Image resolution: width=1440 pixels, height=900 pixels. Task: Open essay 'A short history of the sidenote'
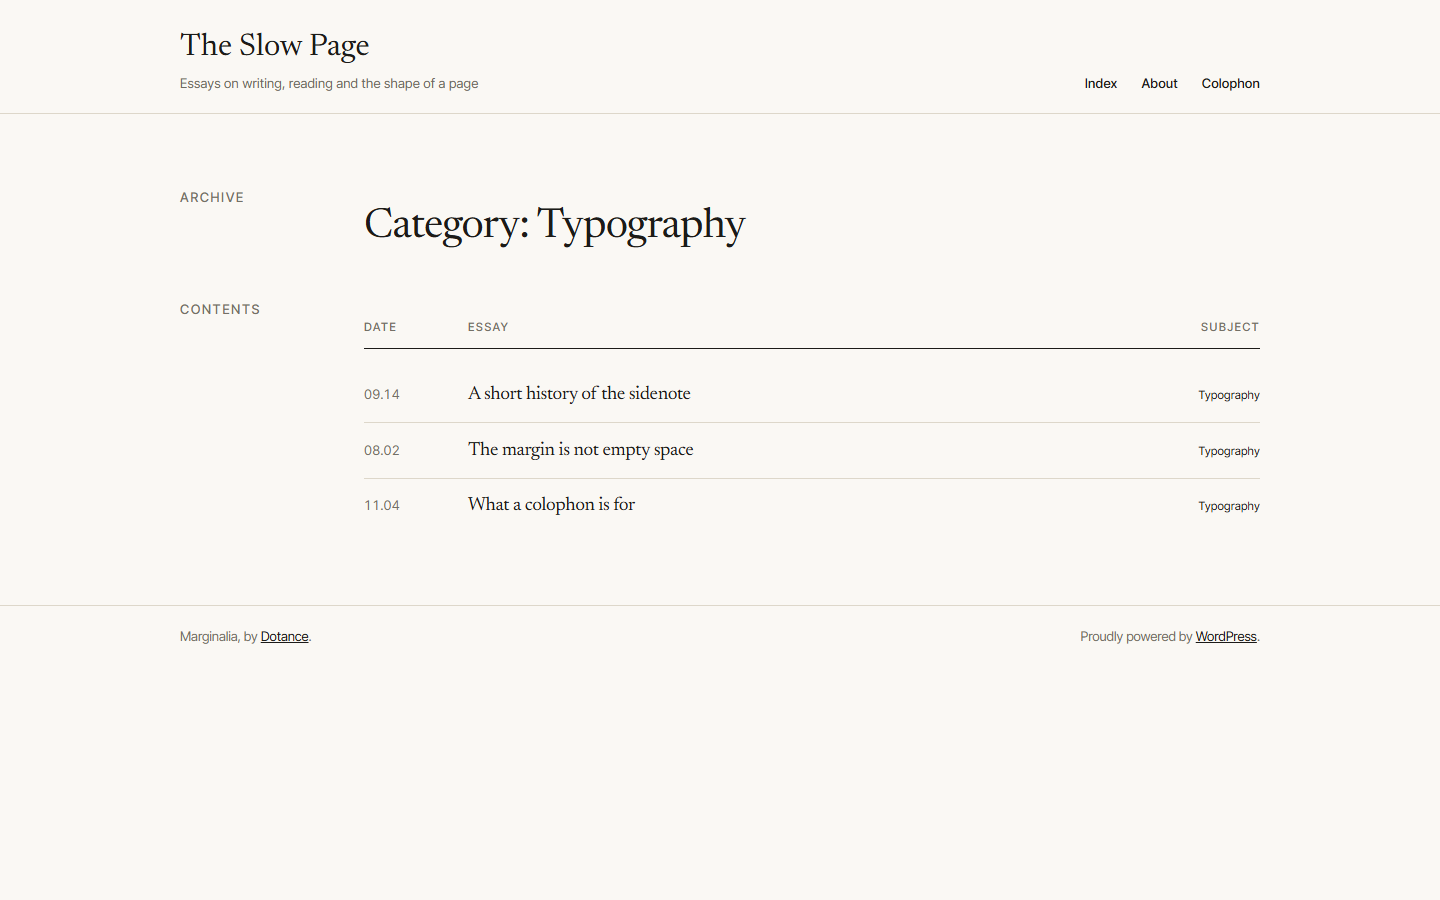579,394
